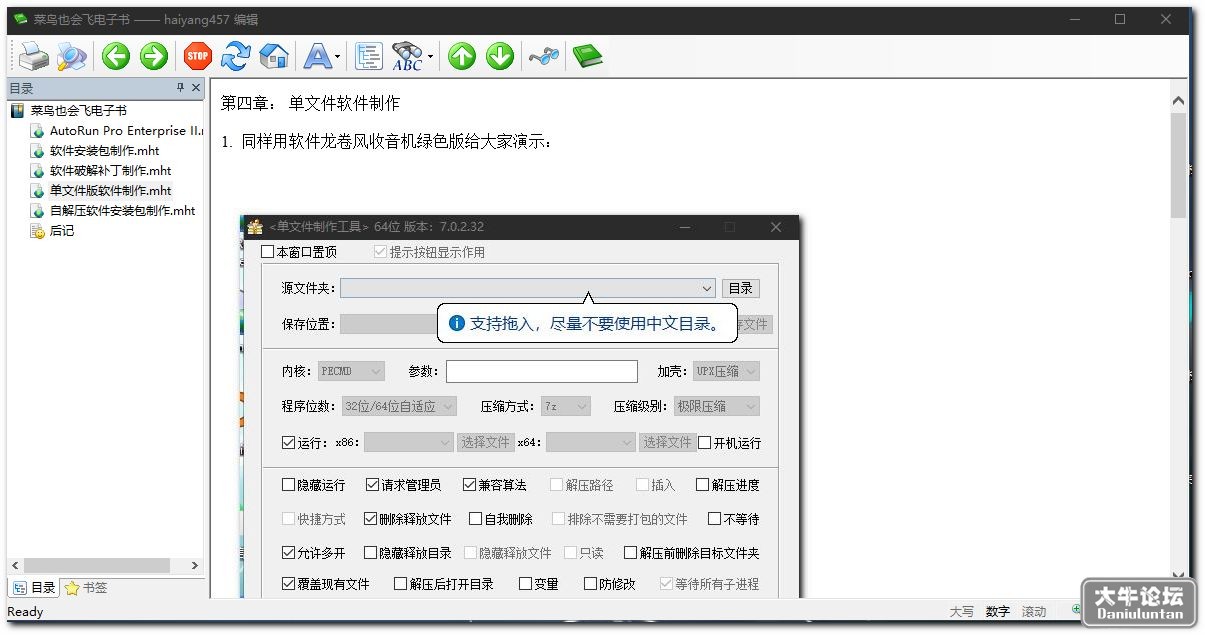Toggle the 兼容算法 checkbox
The width and height of the screenshot is (1205, 635).
(469, 485)
